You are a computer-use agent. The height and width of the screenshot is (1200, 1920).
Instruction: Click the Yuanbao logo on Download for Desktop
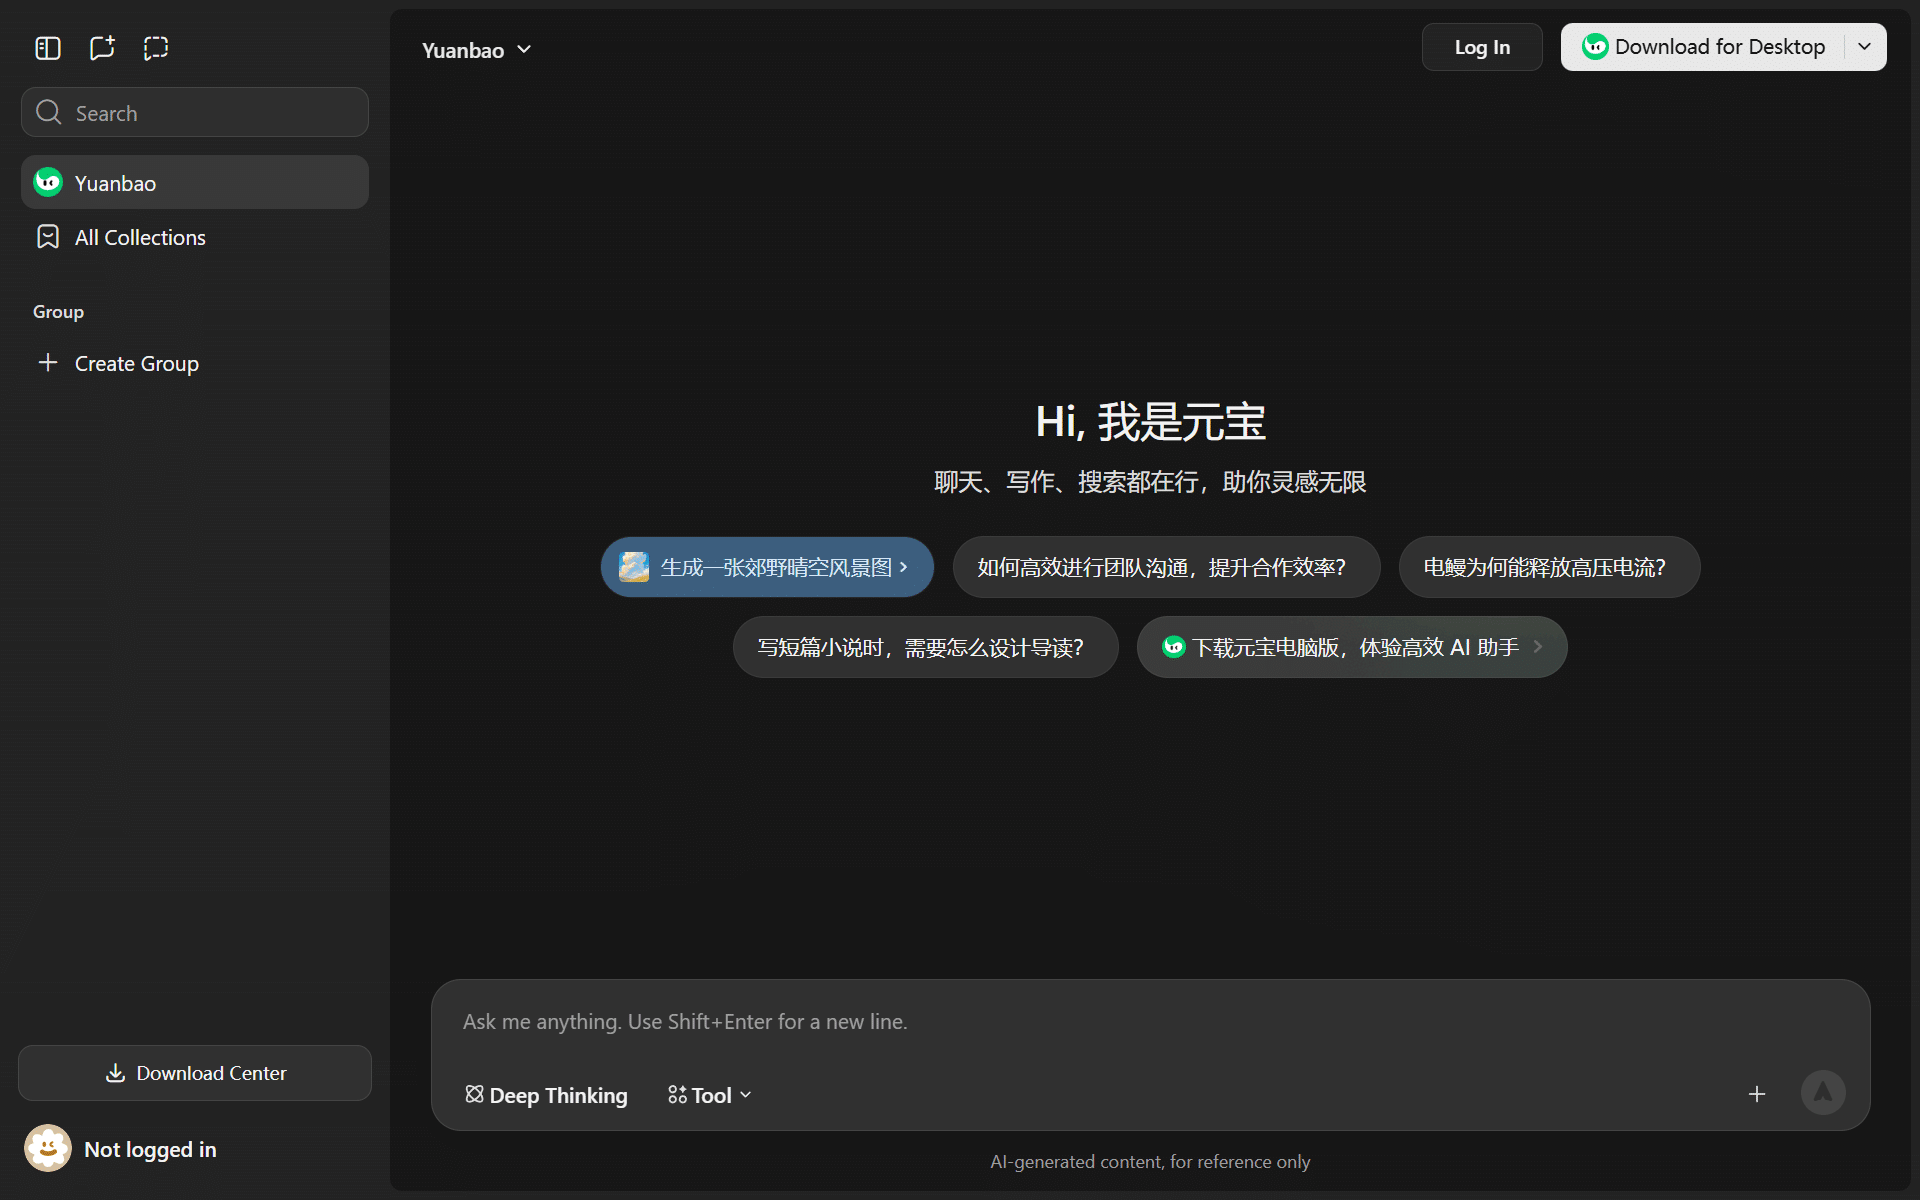[x=1595, y=47]
